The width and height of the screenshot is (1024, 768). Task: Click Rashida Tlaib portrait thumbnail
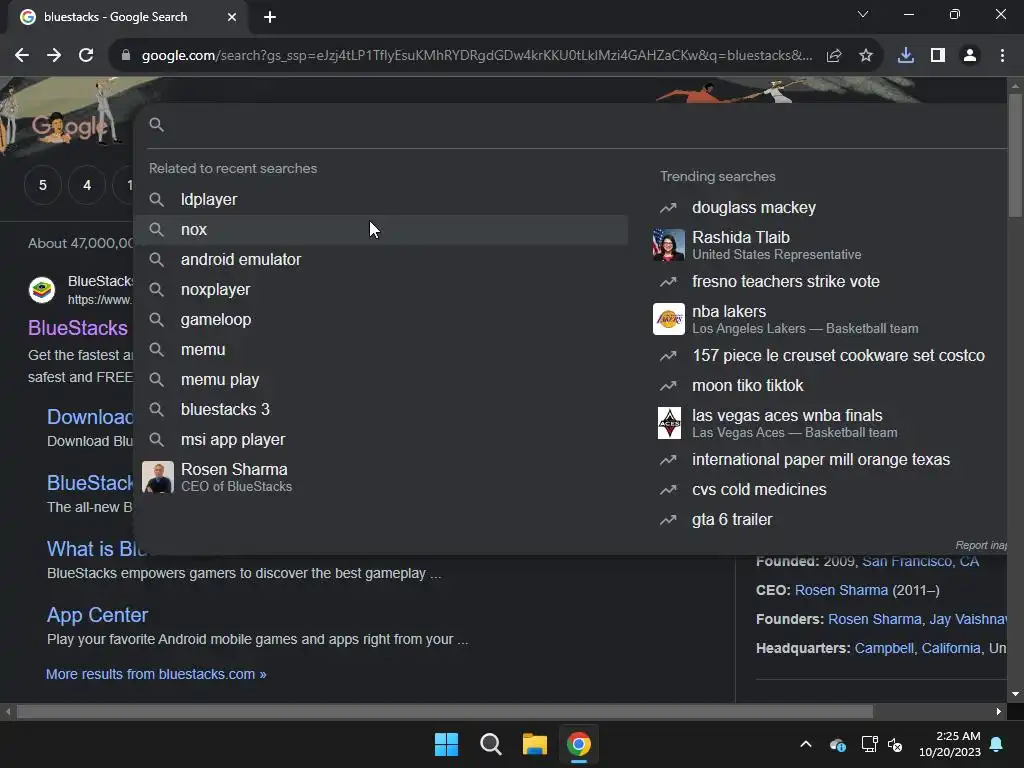click(x=669, y=245)
